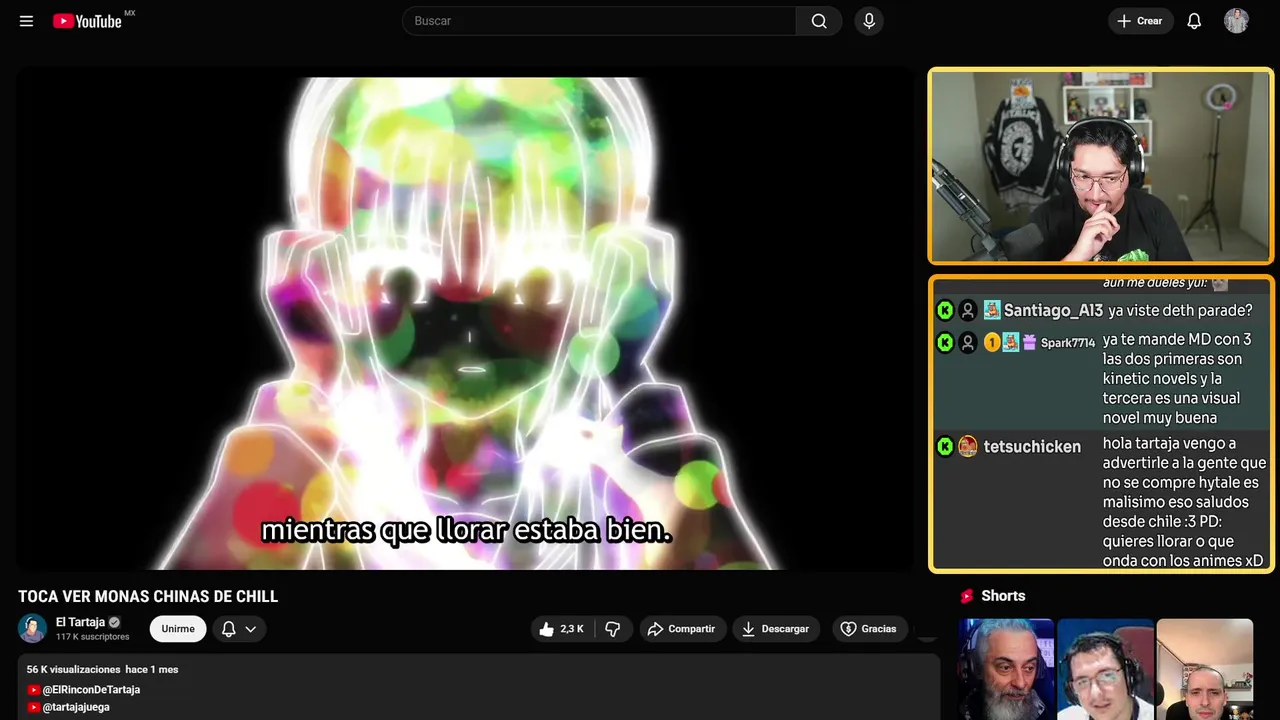The image size is (1280, 720).
Task: Open the third Shorts thumbnail
Action: (1204, 669)
